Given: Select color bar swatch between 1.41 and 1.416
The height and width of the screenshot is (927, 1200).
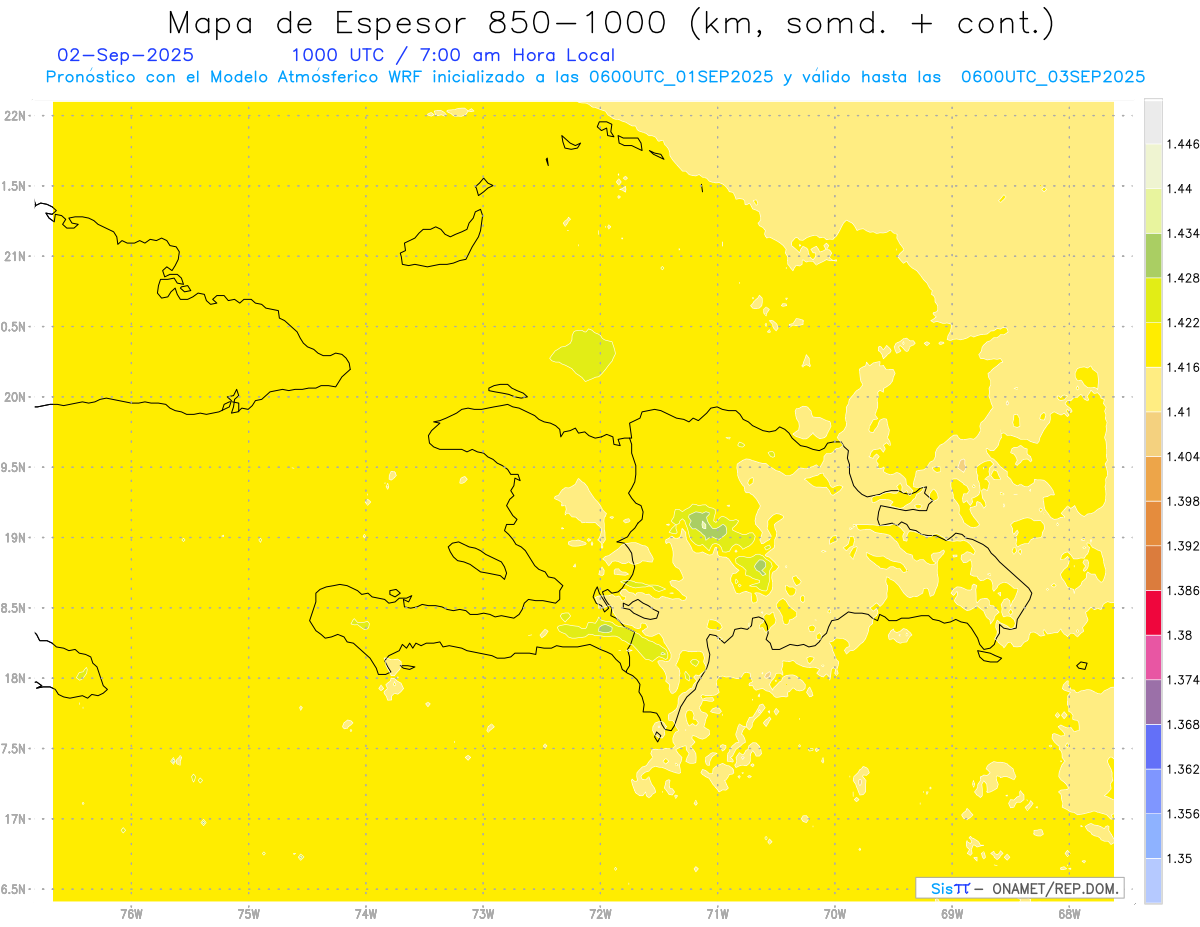Looking at the screenshot, I should click(x=1153, y=389).
